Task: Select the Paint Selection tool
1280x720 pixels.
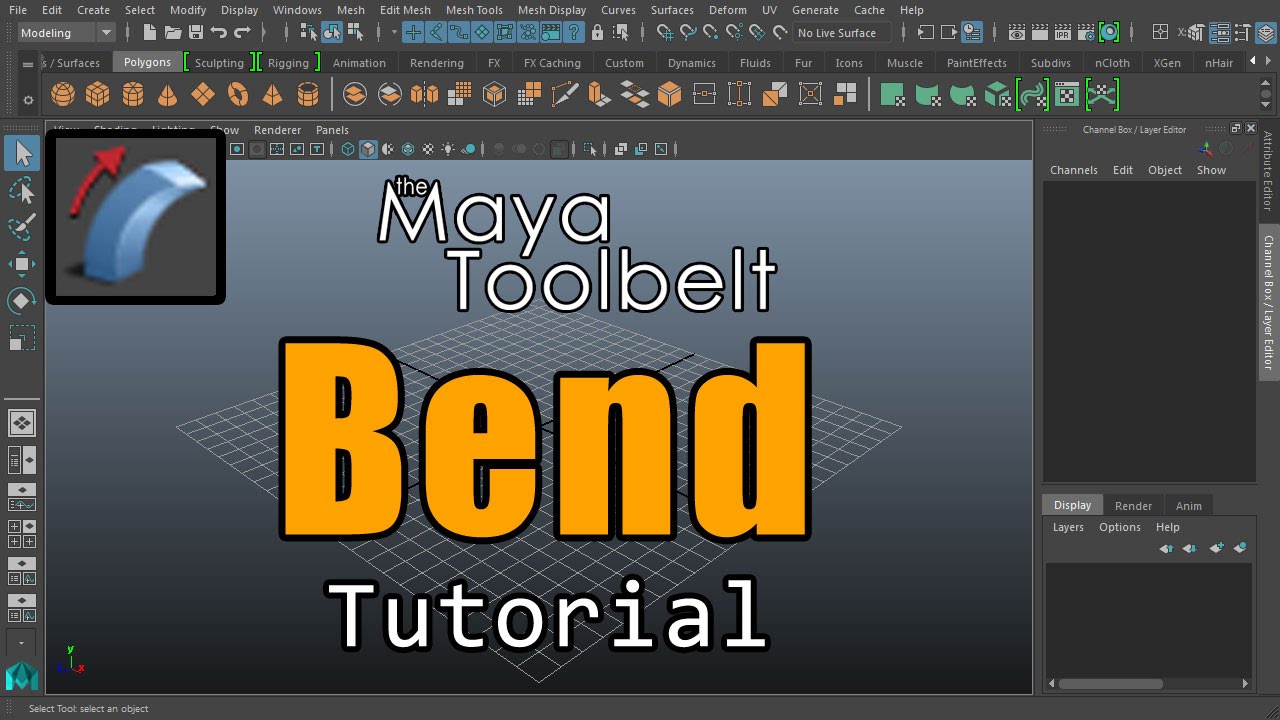Action: (22, 226)
